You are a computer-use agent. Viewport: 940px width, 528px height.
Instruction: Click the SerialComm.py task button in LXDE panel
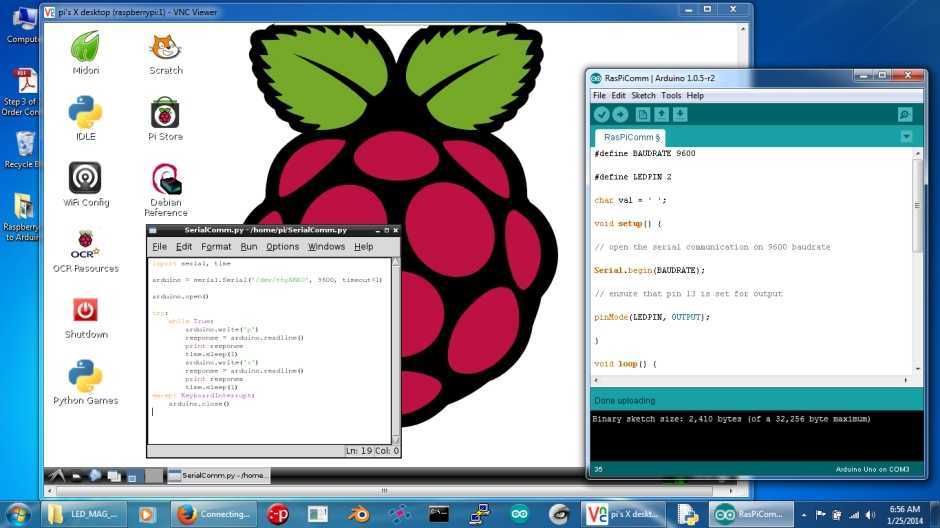coord(218,475)
